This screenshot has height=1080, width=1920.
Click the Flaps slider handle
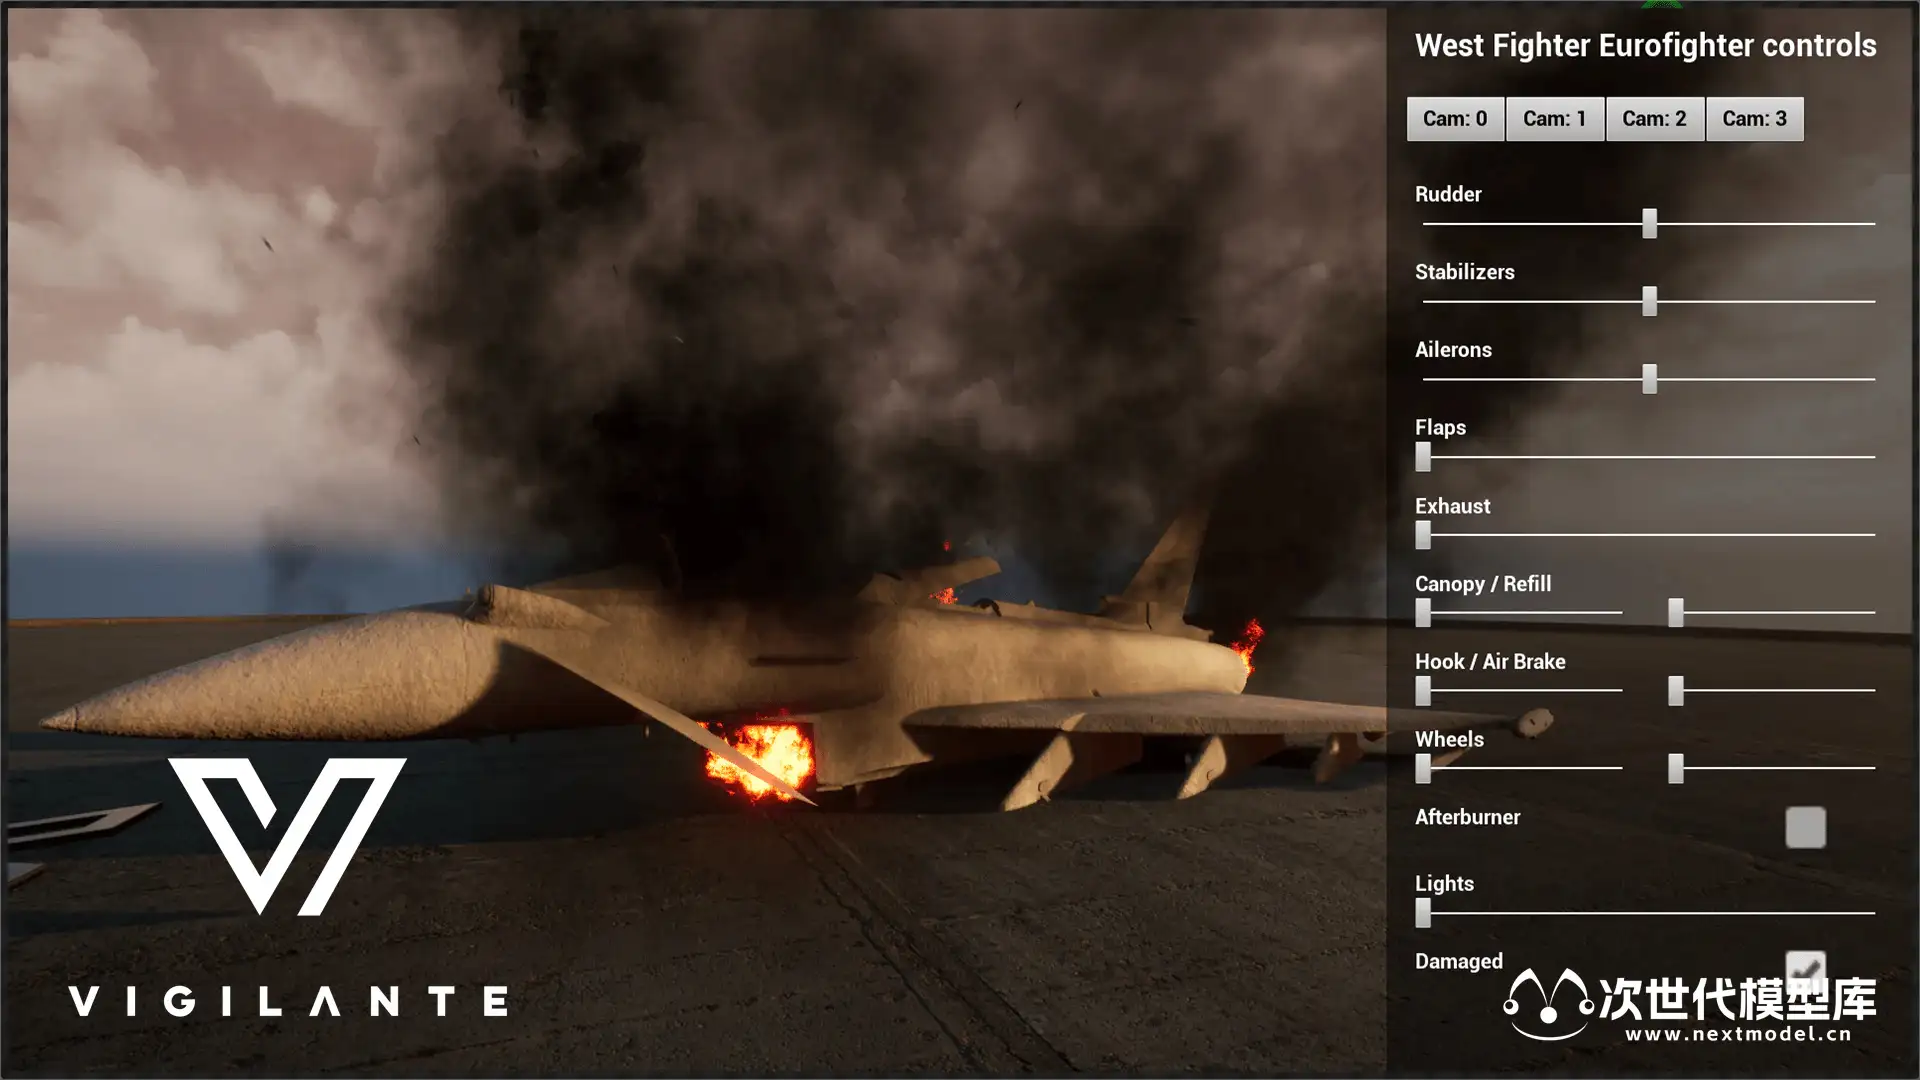[1423, 457]
